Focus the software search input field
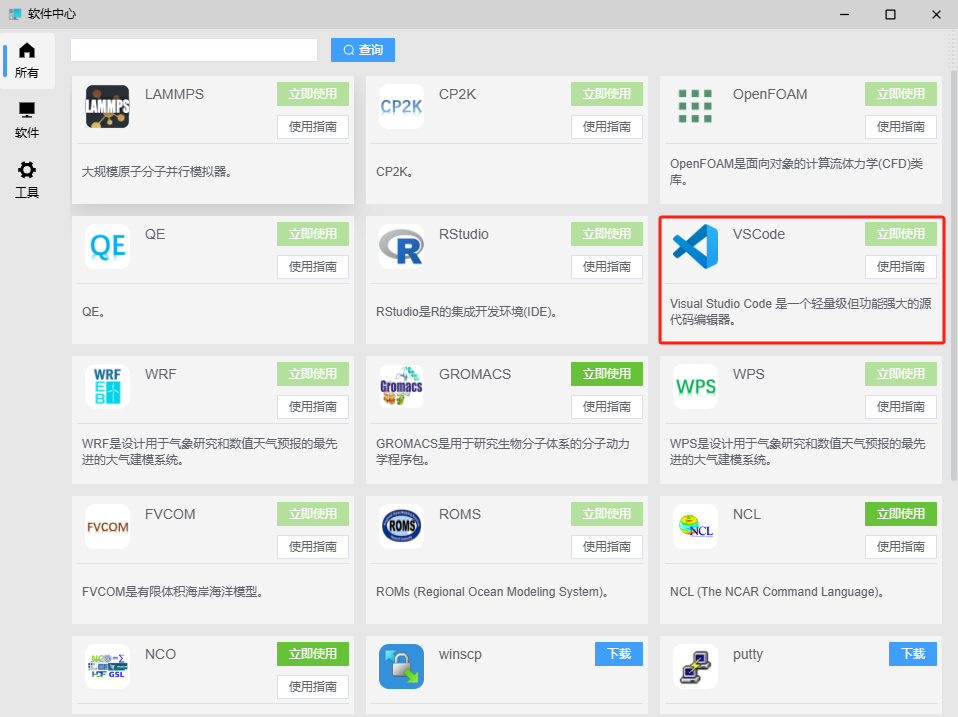Screen dimensions: 958x717 click(x=194, y=50)
